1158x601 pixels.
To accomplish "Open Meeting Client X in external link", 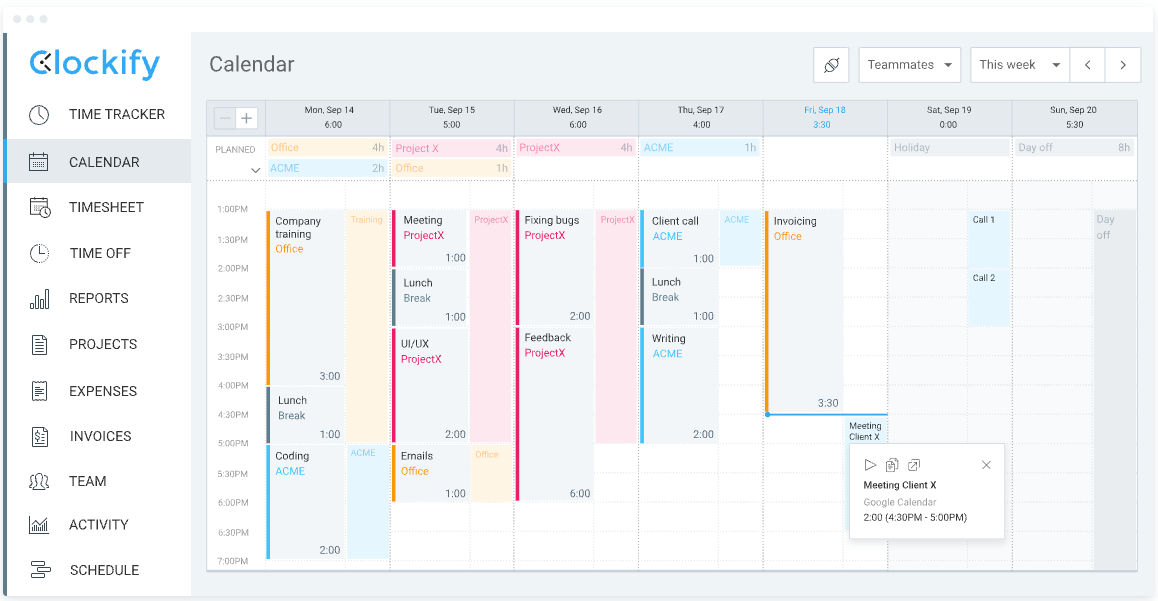I will 914,465.
